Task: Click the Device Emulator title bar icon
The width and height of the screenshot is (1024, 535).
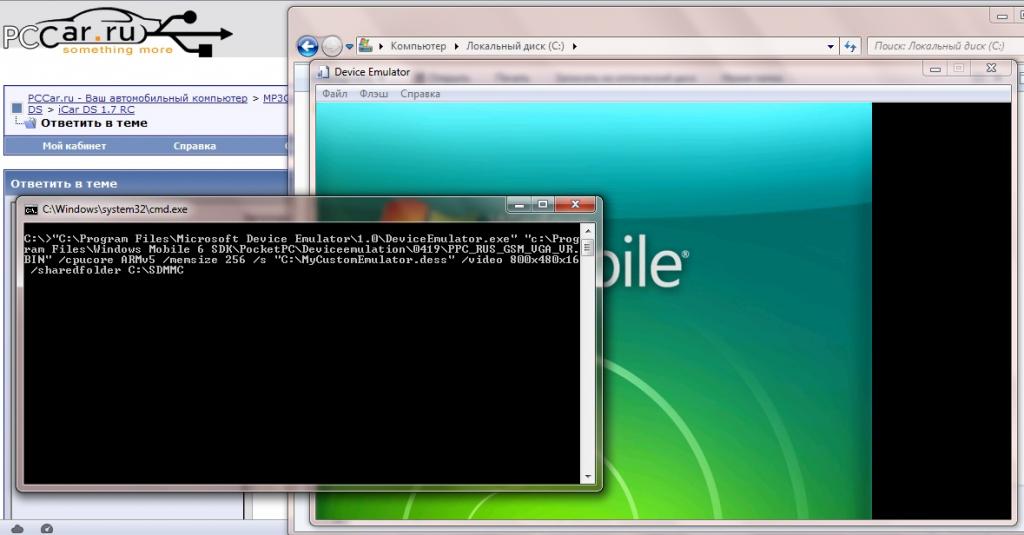Action: coord(323,72)
